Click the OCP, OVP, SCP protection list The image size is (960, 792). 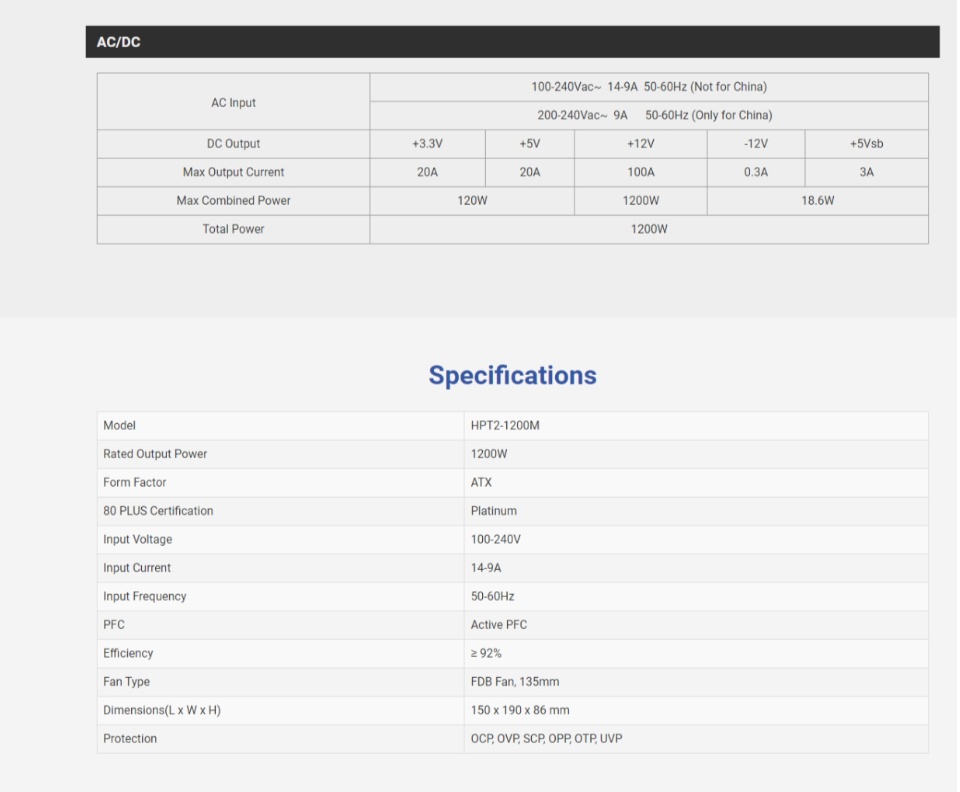pos(546,739)
